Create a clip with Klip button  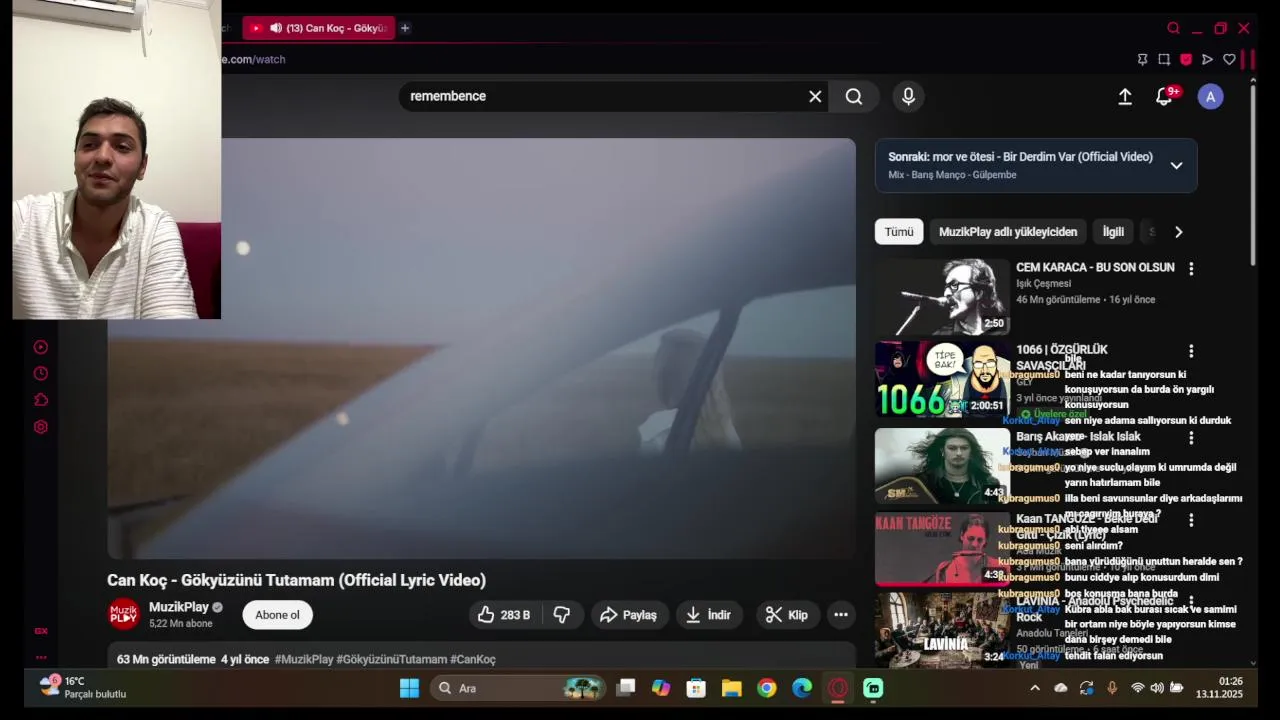pyautogui.click(x=787, y=615)
